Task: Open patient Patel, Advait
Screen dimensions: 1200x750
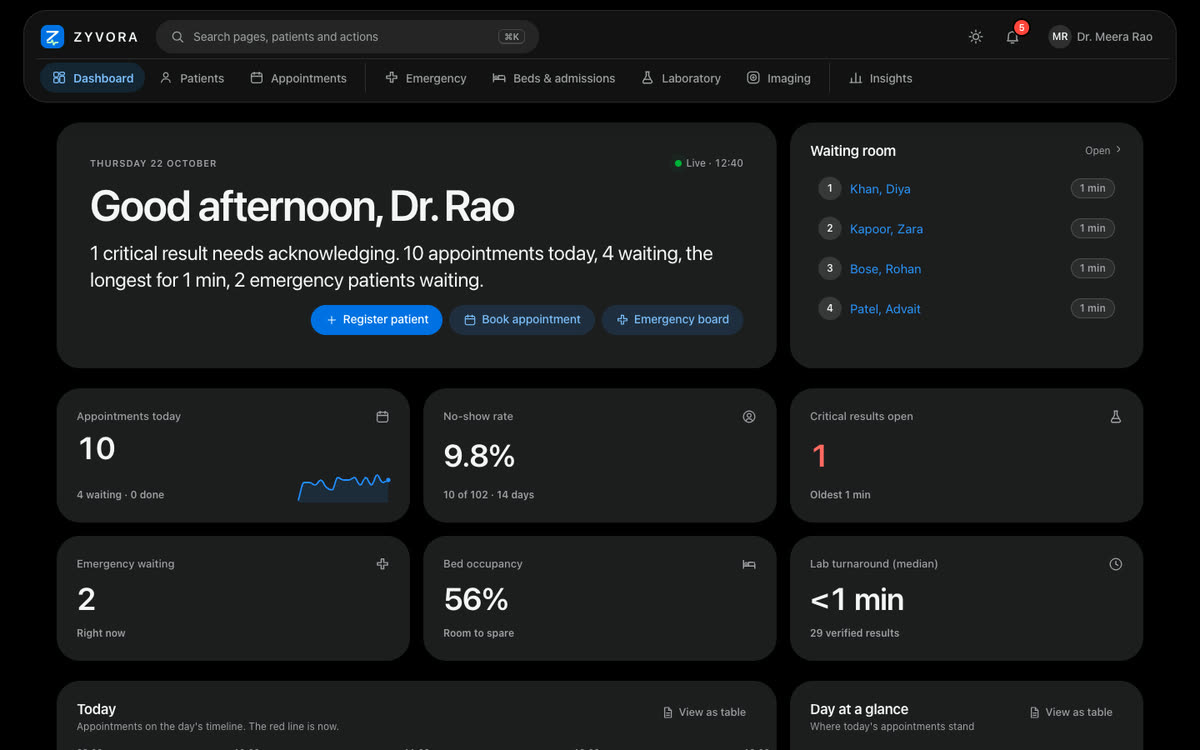Action: tap(885, 309)
